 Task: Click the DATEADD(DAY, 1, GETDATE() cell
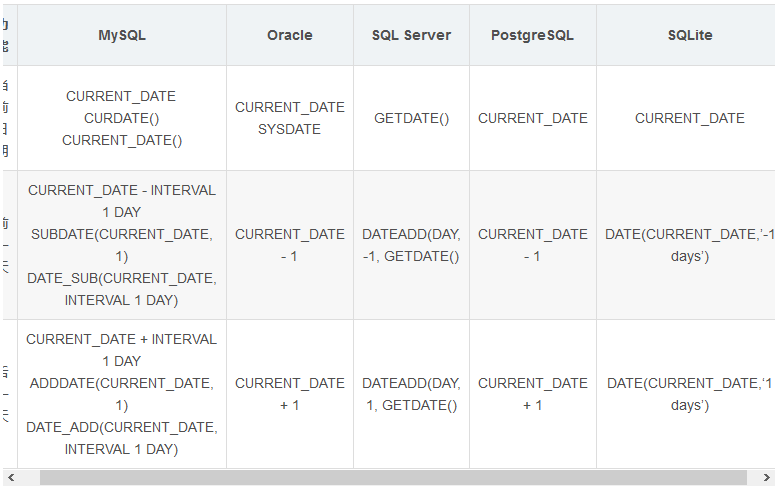click(x=411, y=394)
